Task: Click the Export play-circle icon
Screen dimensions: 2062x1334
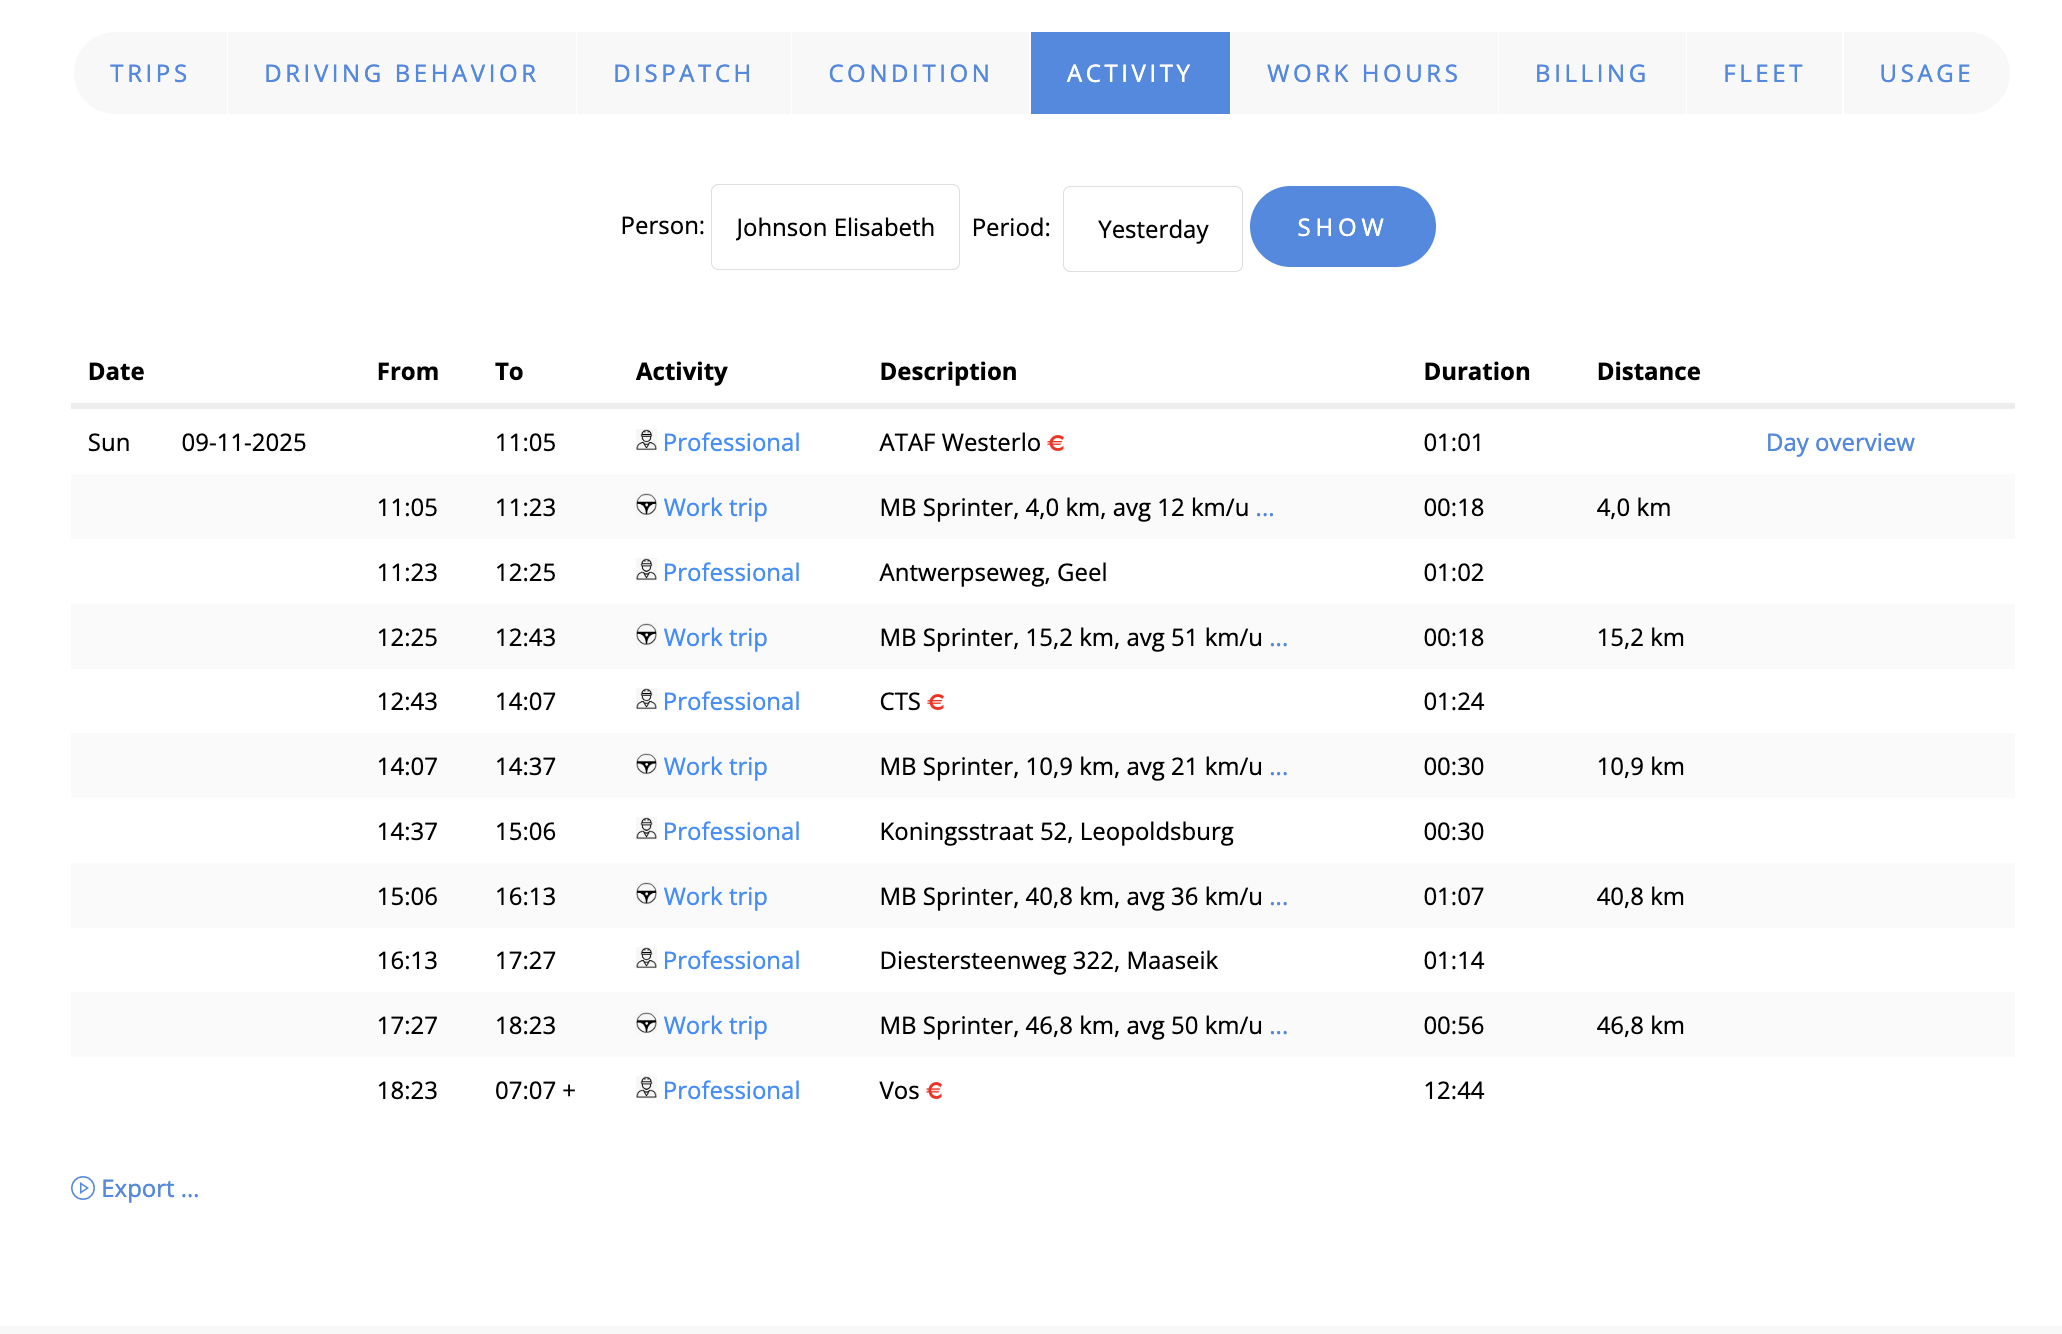Action: (82, 1188)
